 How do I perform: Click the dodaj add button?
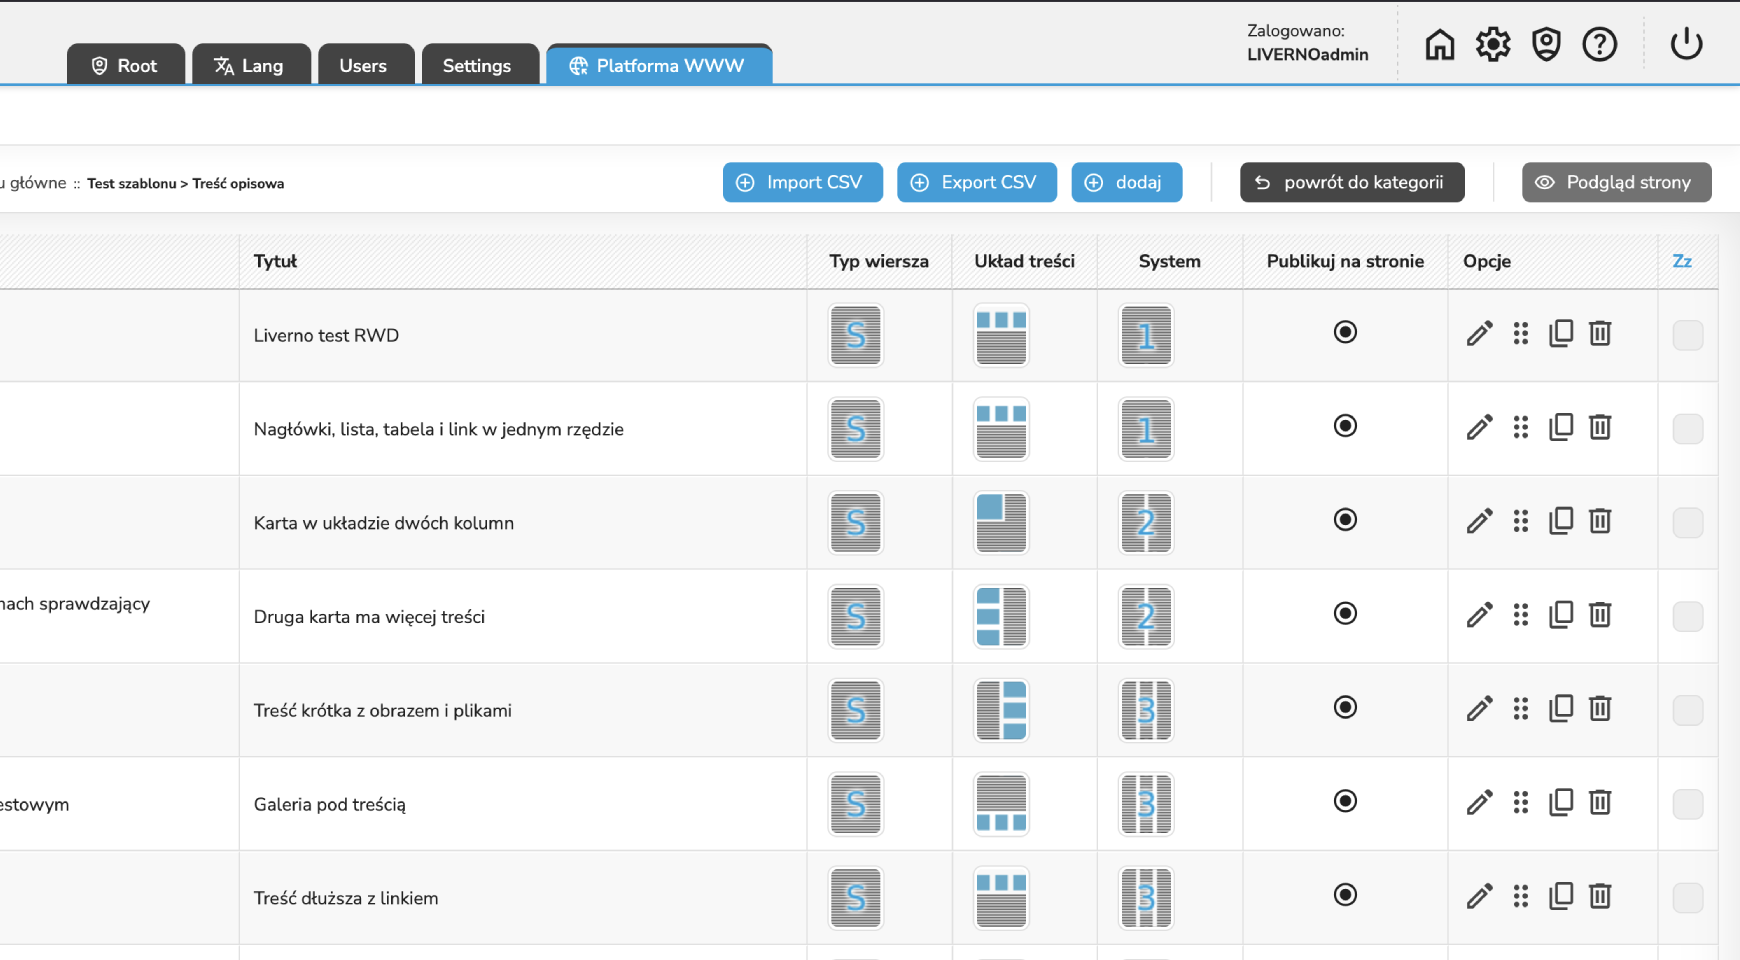pos(1127,182)
